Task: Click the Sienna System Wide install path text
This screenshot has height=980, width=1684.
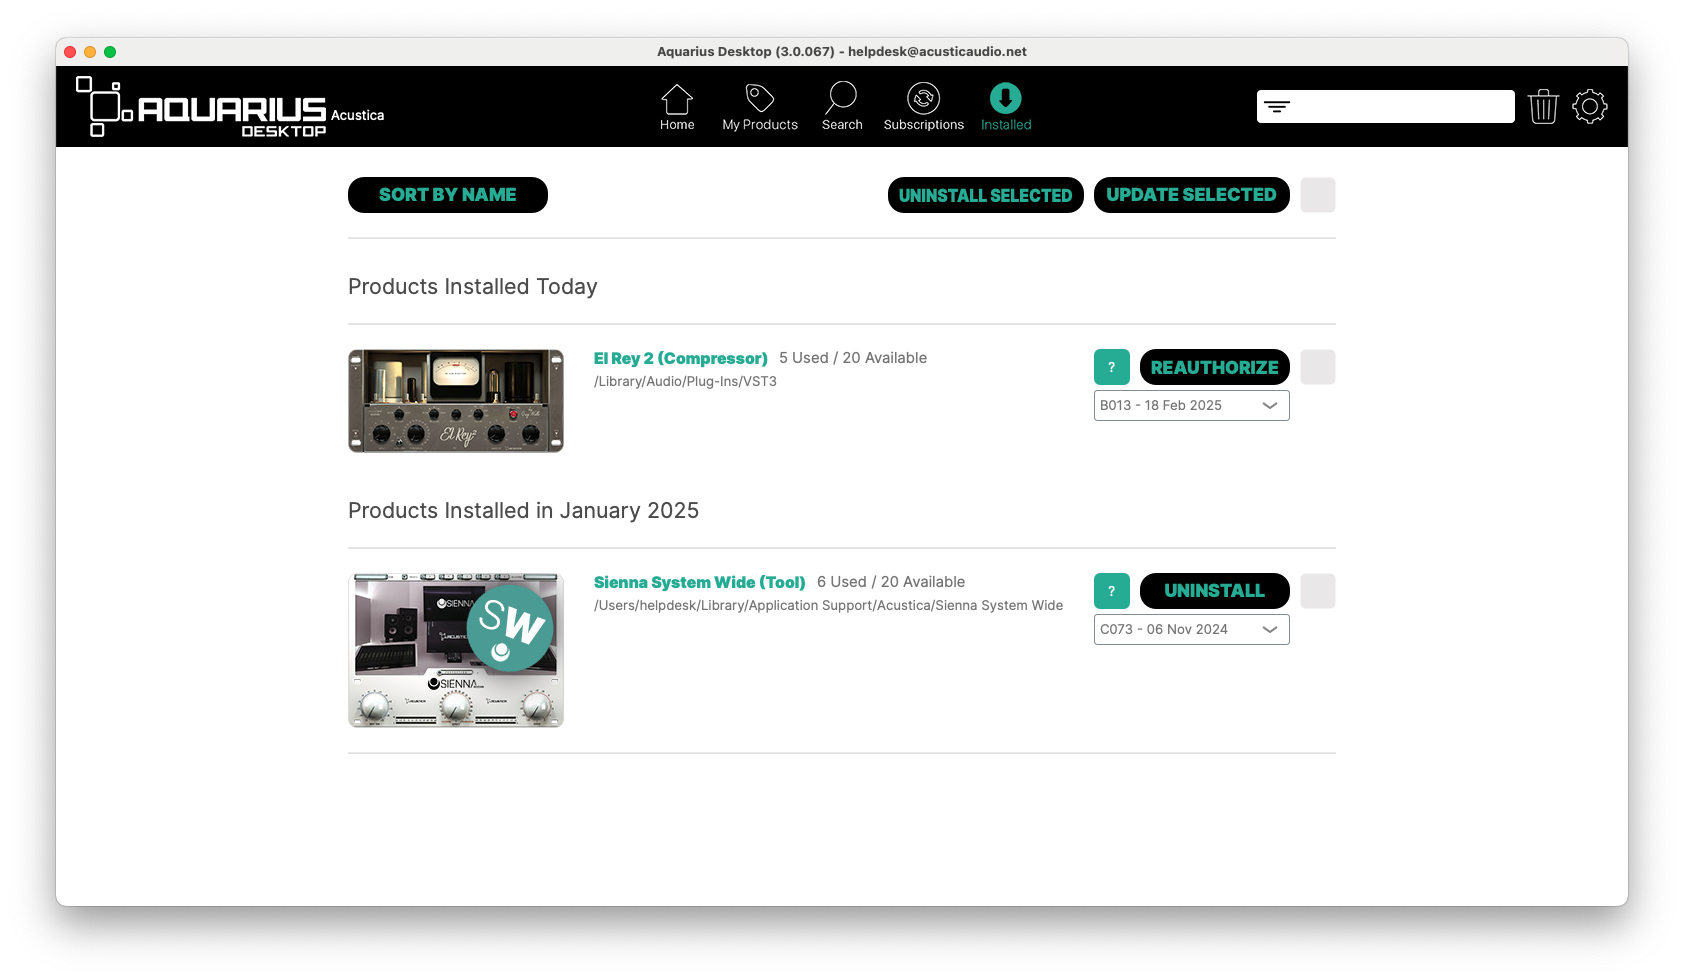Action: (x=828, y=606)
